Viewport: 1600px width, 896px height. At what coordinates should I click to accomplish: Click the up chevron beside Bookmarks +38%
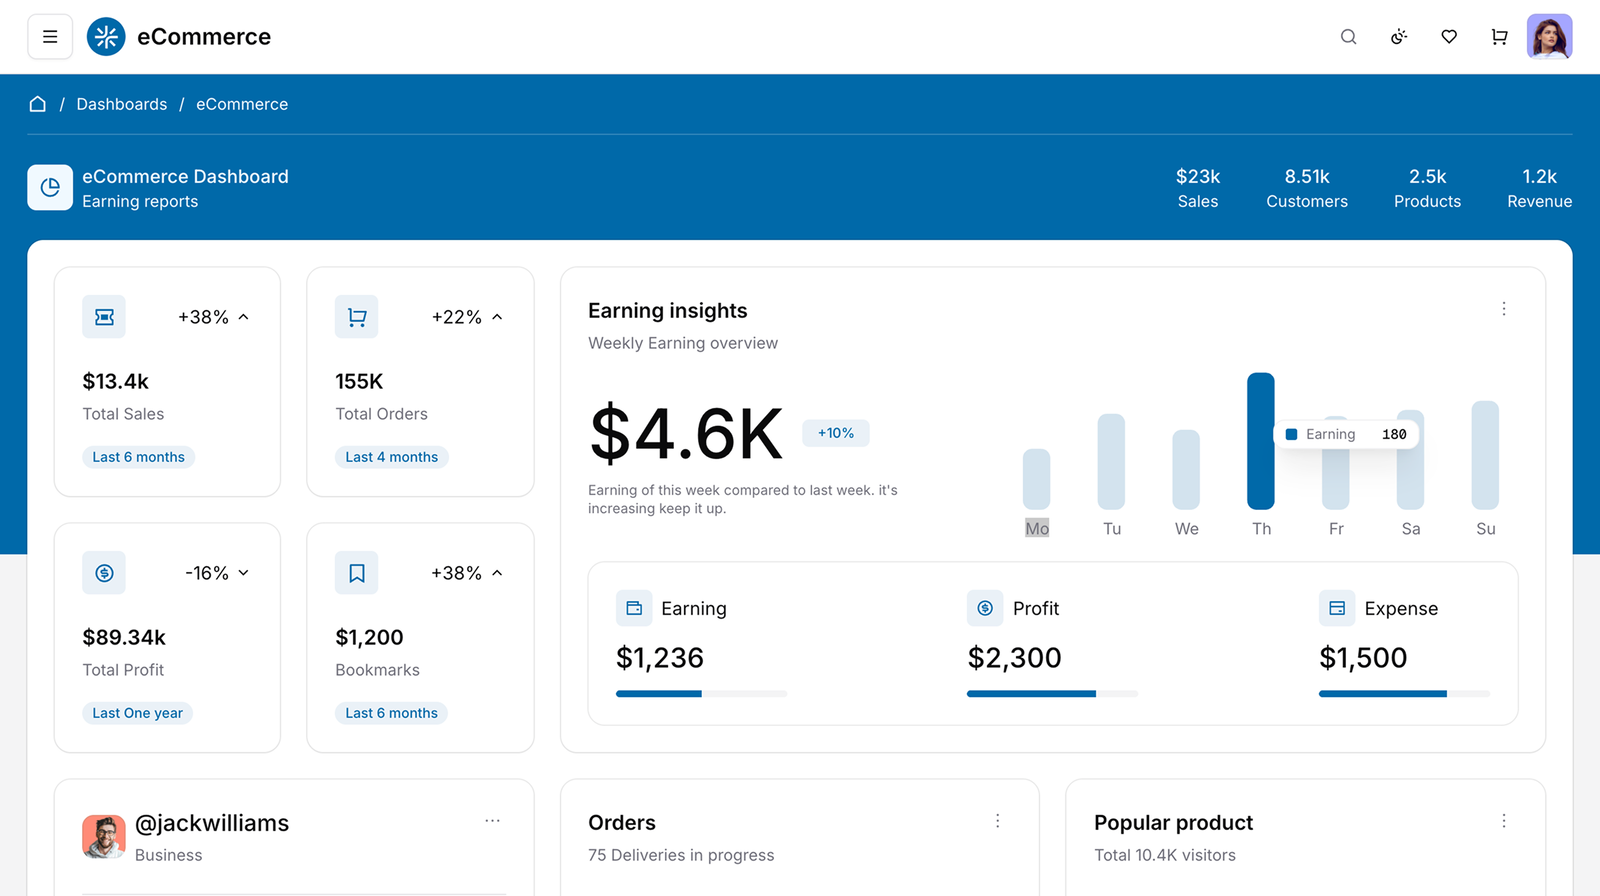point(497,573)
